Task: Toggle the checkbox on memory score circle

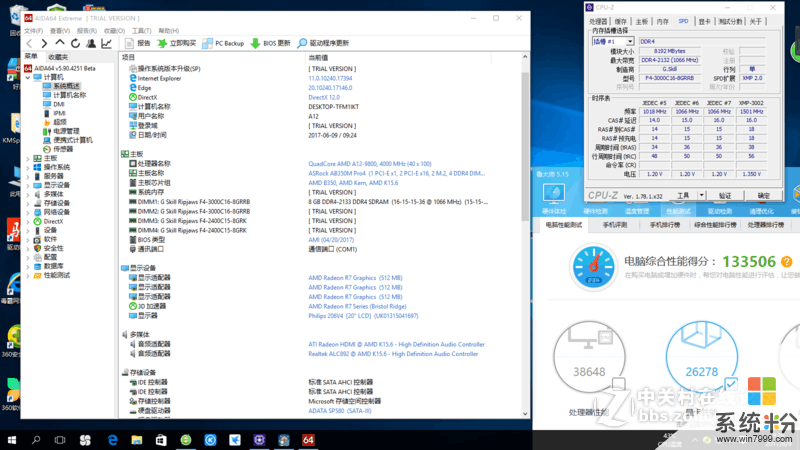Action: click(x=730, y=384)
